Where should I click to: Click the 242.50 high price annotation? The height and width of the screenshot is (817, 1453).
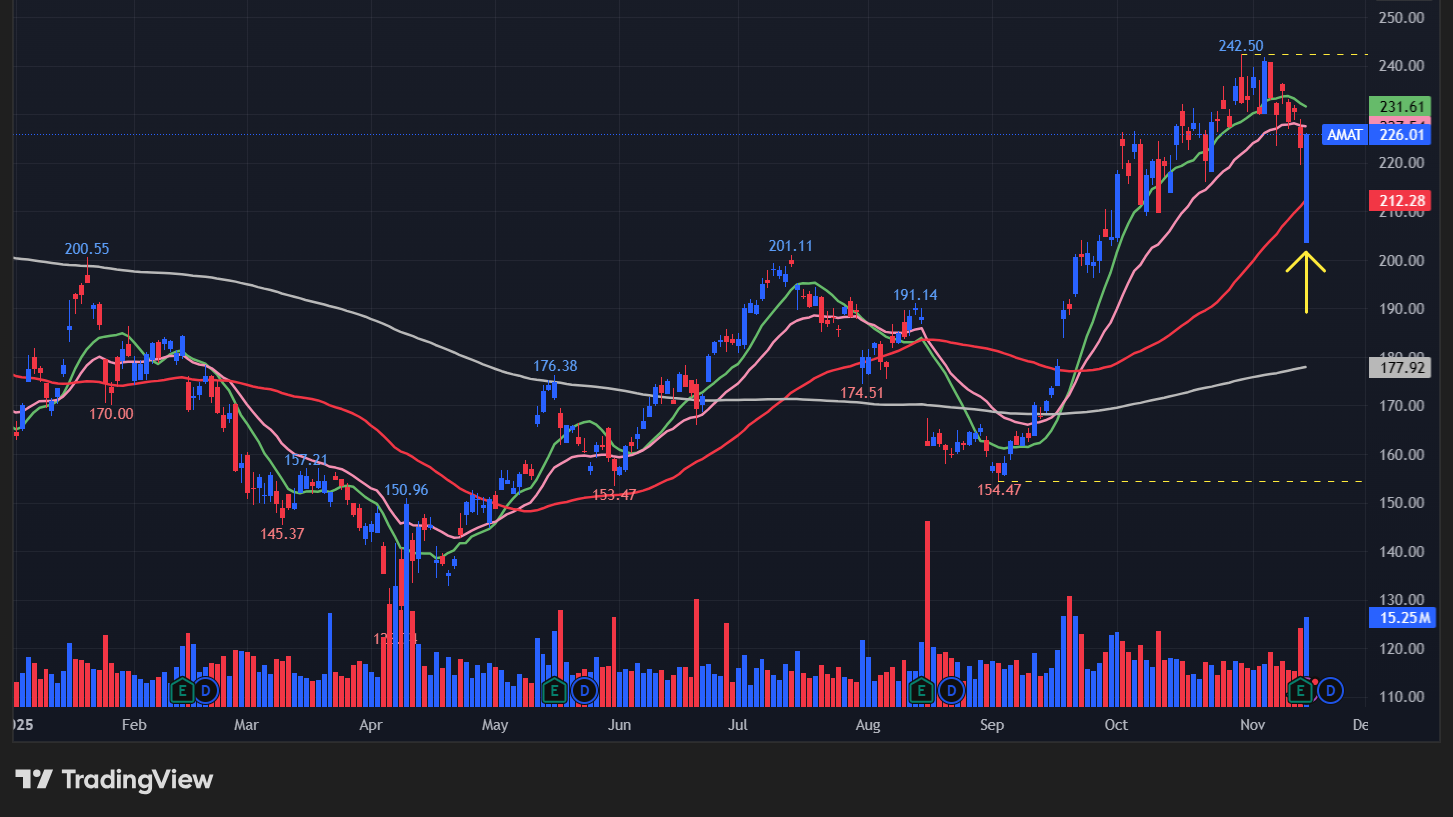[x=1240, y=46]
